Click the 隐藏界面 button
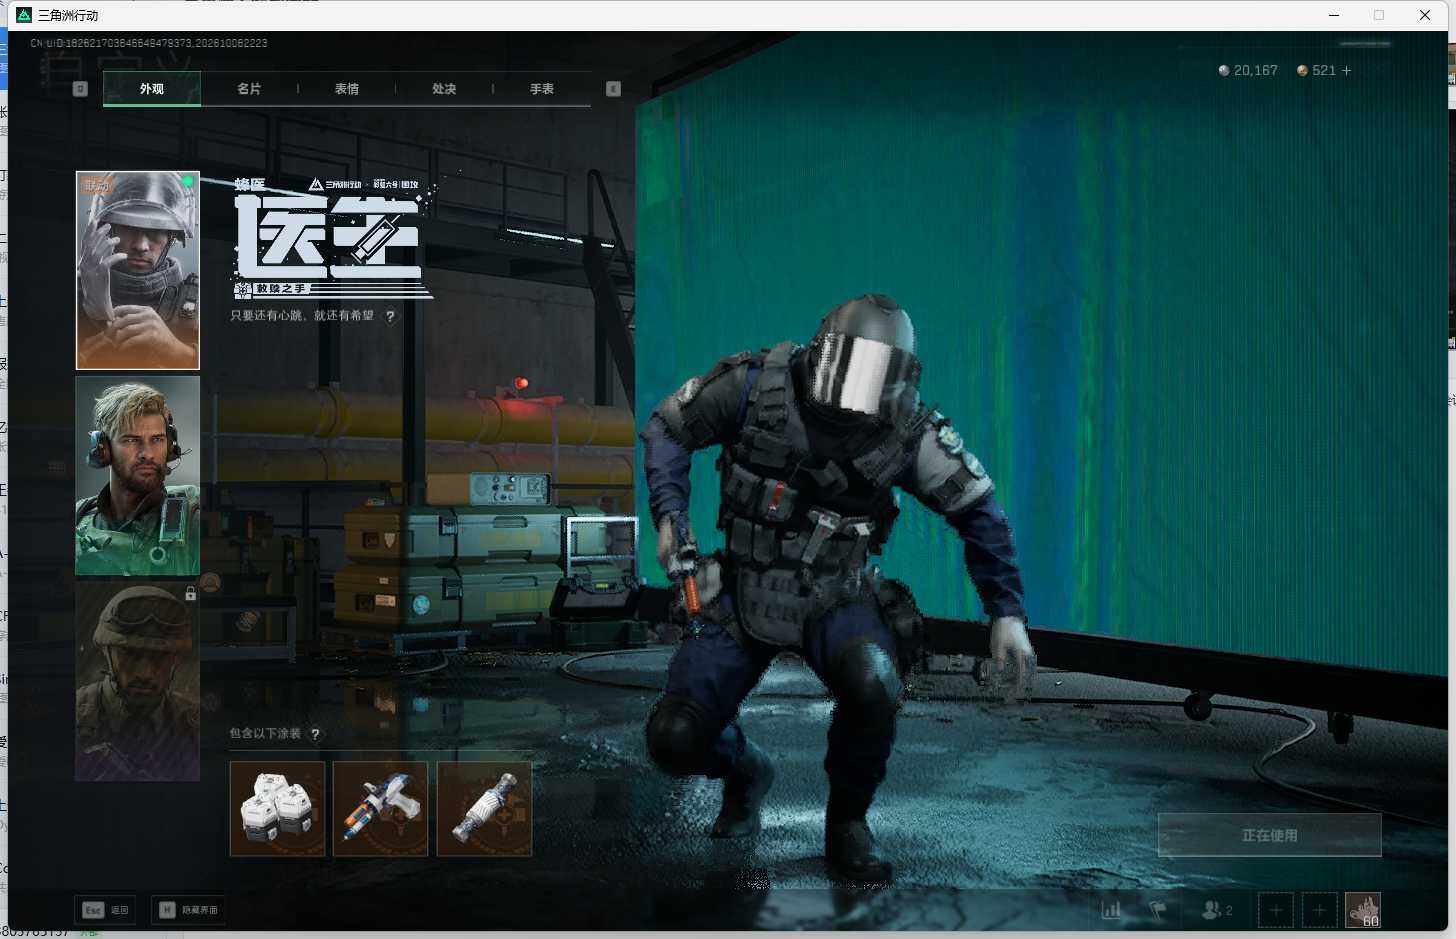1456x939 pixels. [x=189, y=910]
